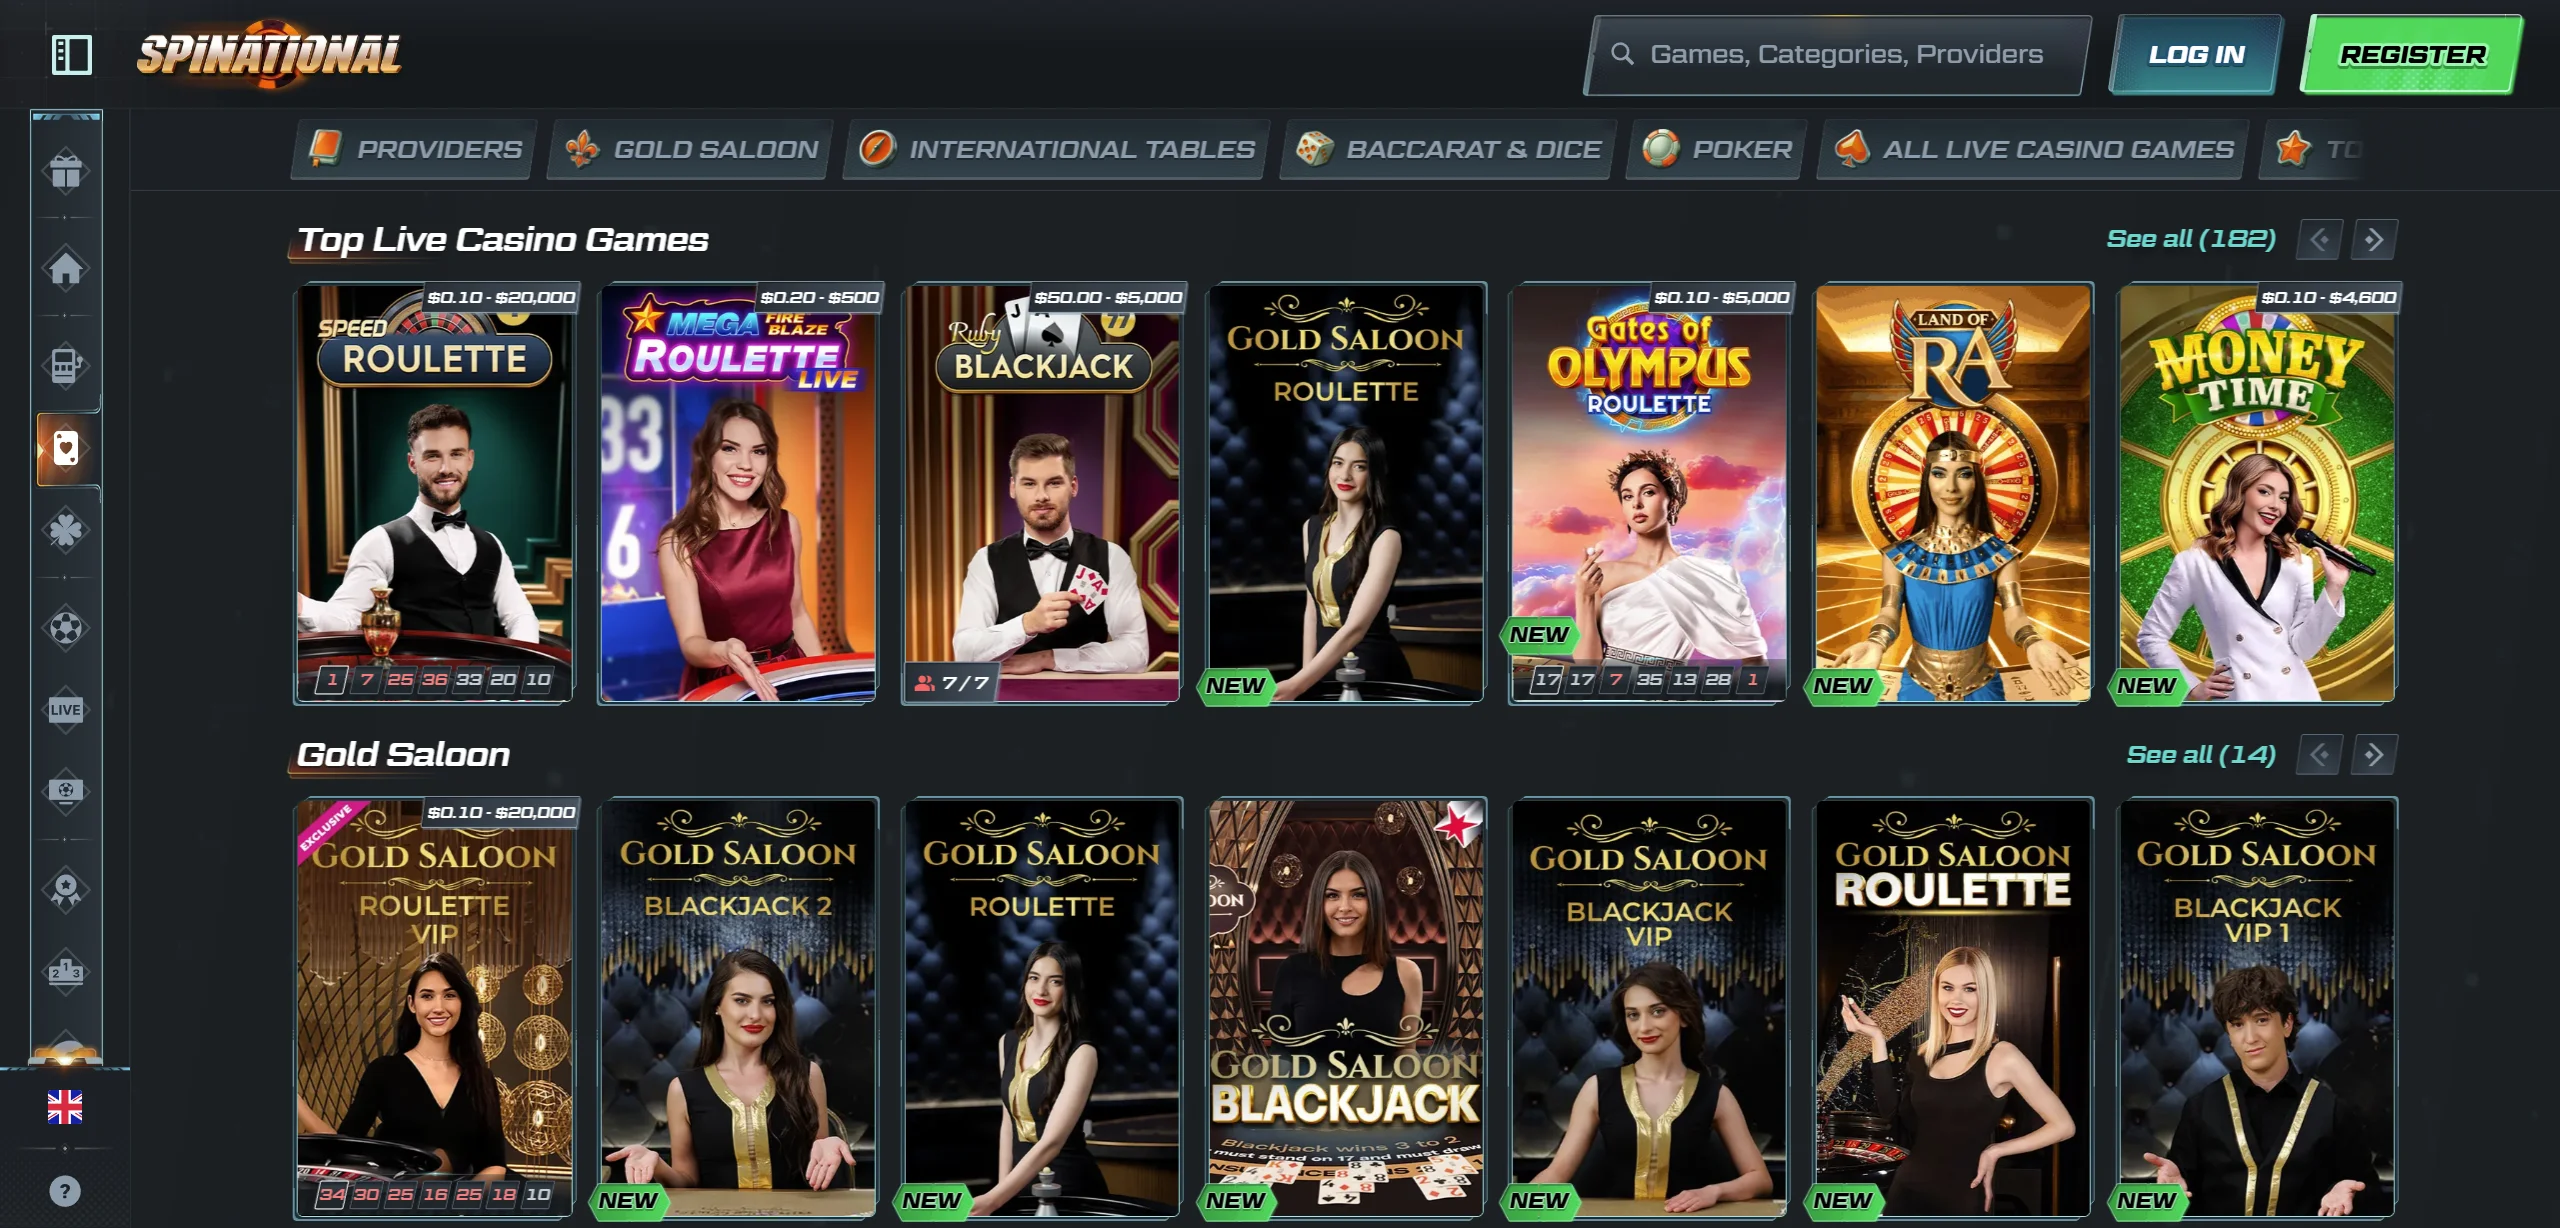Click the $0.10 - $4,600 bet range label
Viewport: 2560px width, 1228px height.
[x=2328, y=297]
